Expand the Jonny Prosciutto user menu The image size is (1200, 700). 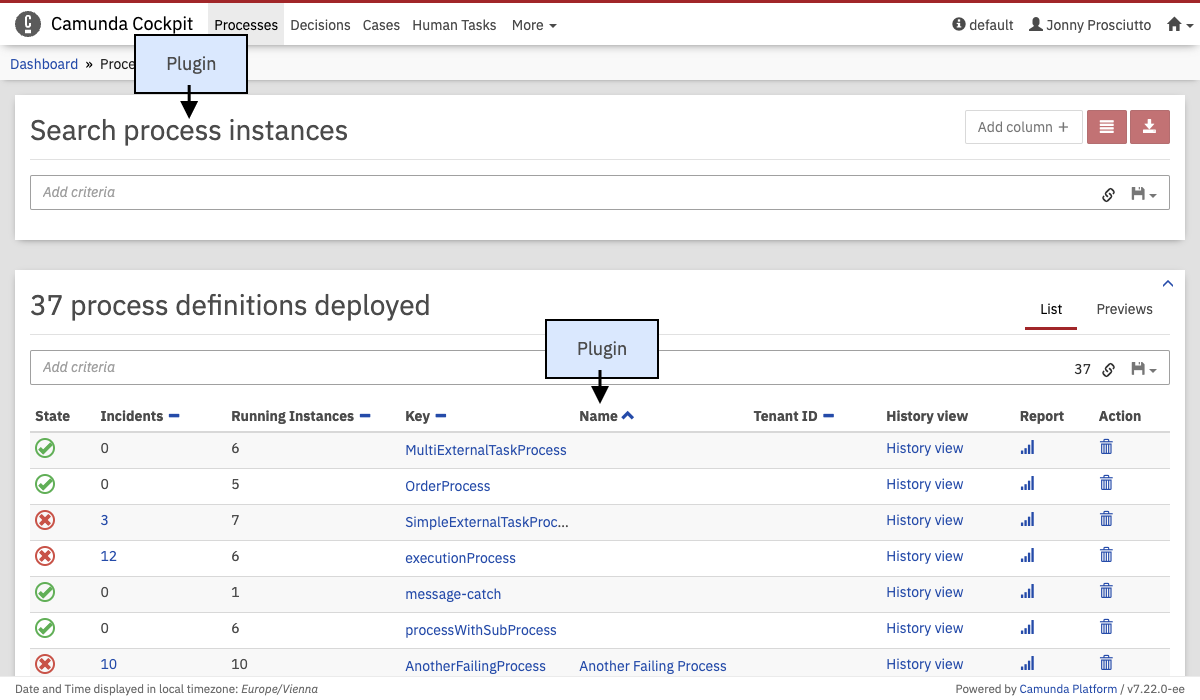1089,25
